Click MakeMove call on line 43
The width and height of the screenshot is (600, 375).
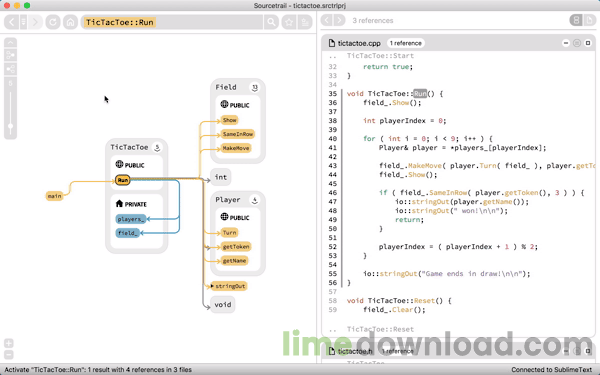pos(425,166)
